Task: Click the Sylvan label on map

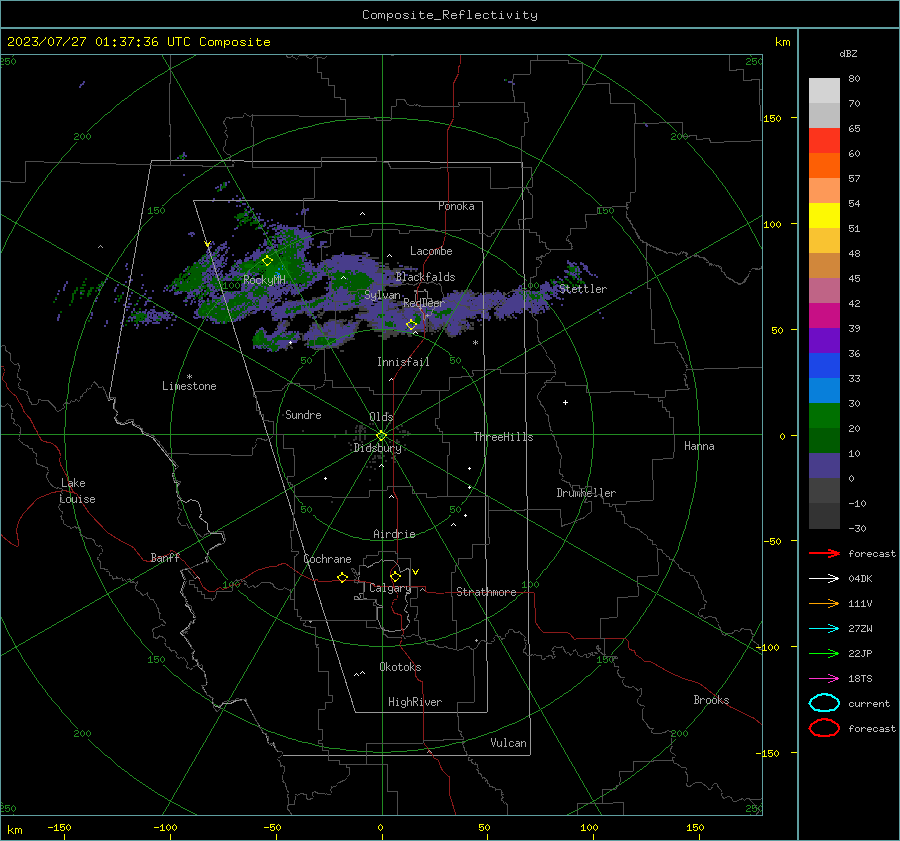Action: (382, 295)
